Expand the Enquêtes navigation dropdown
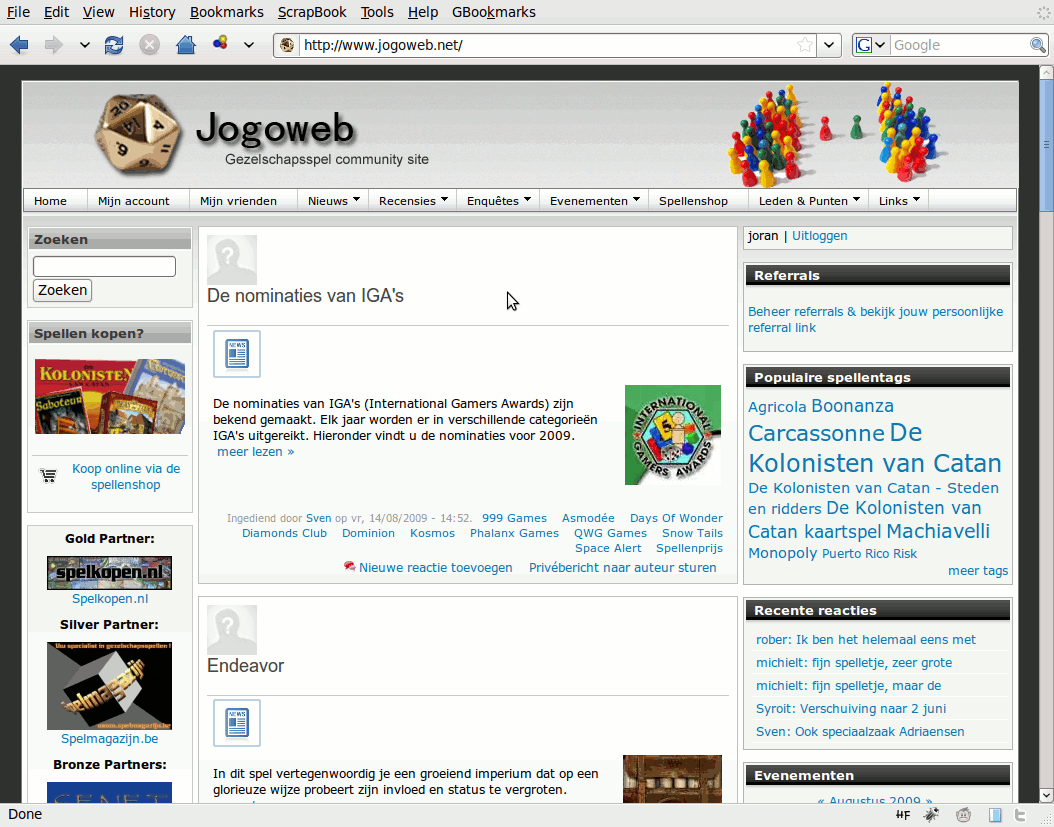Screen dimensions: 1054x827 [x=528, y=199]
